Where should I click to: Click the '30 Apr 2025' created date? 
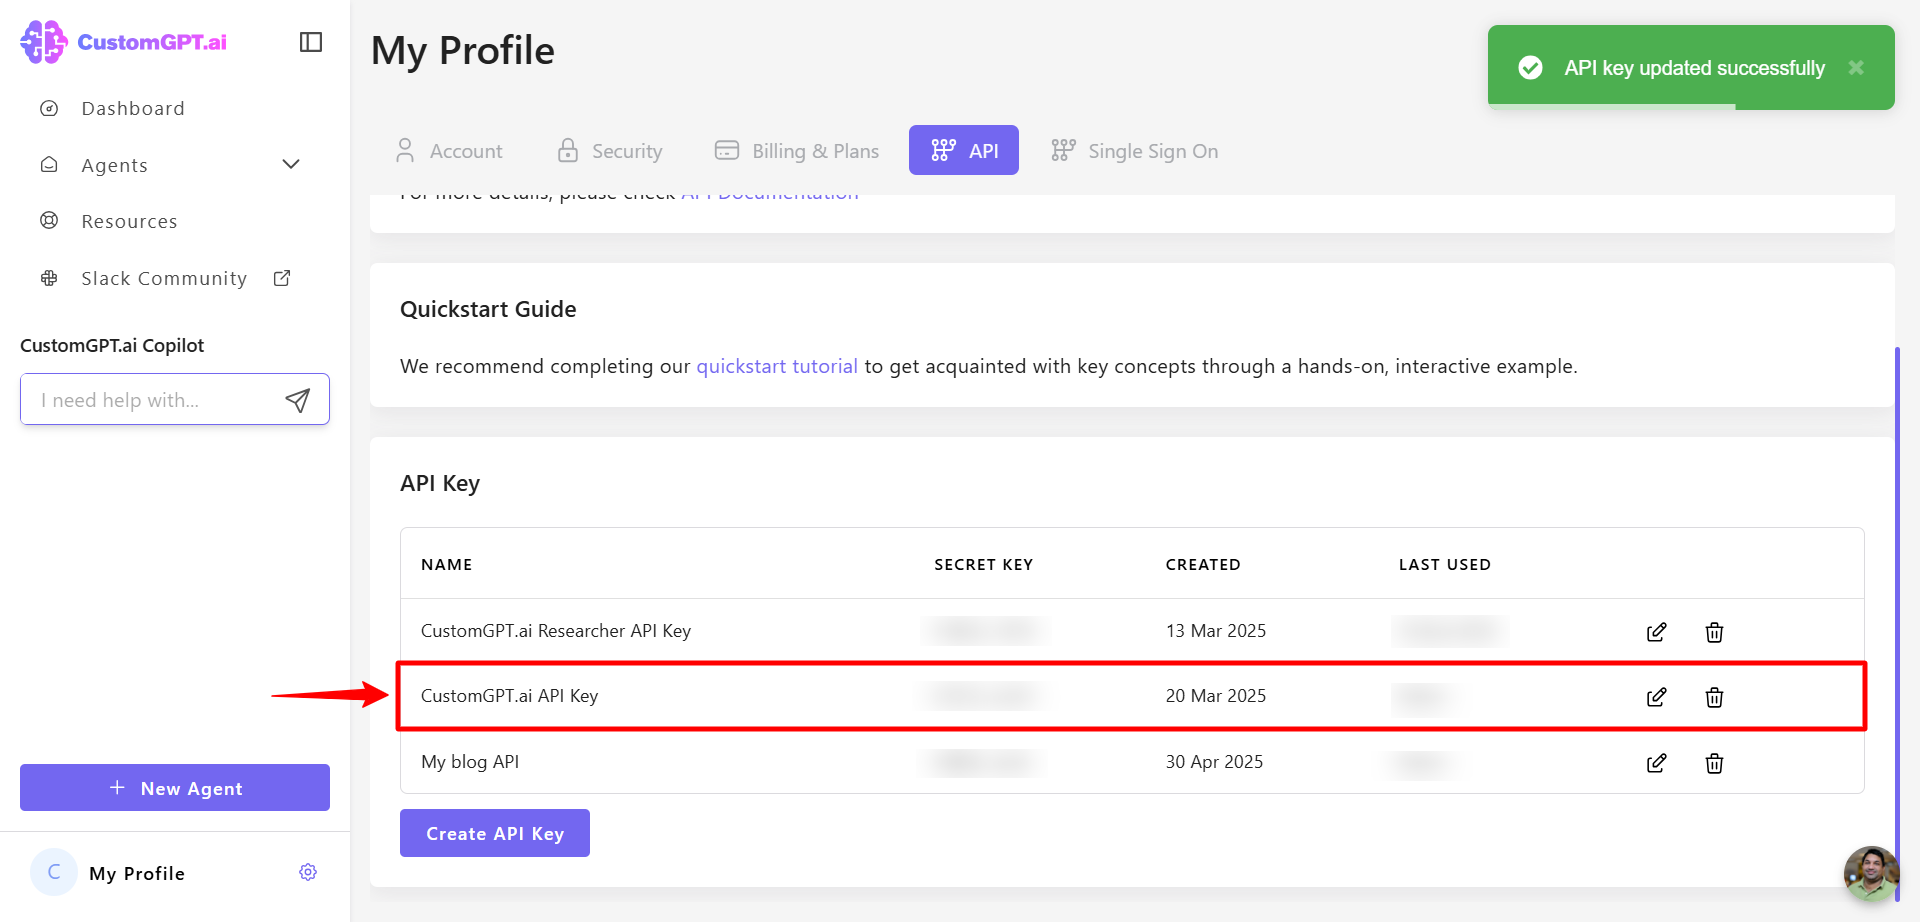point(1214,762)
